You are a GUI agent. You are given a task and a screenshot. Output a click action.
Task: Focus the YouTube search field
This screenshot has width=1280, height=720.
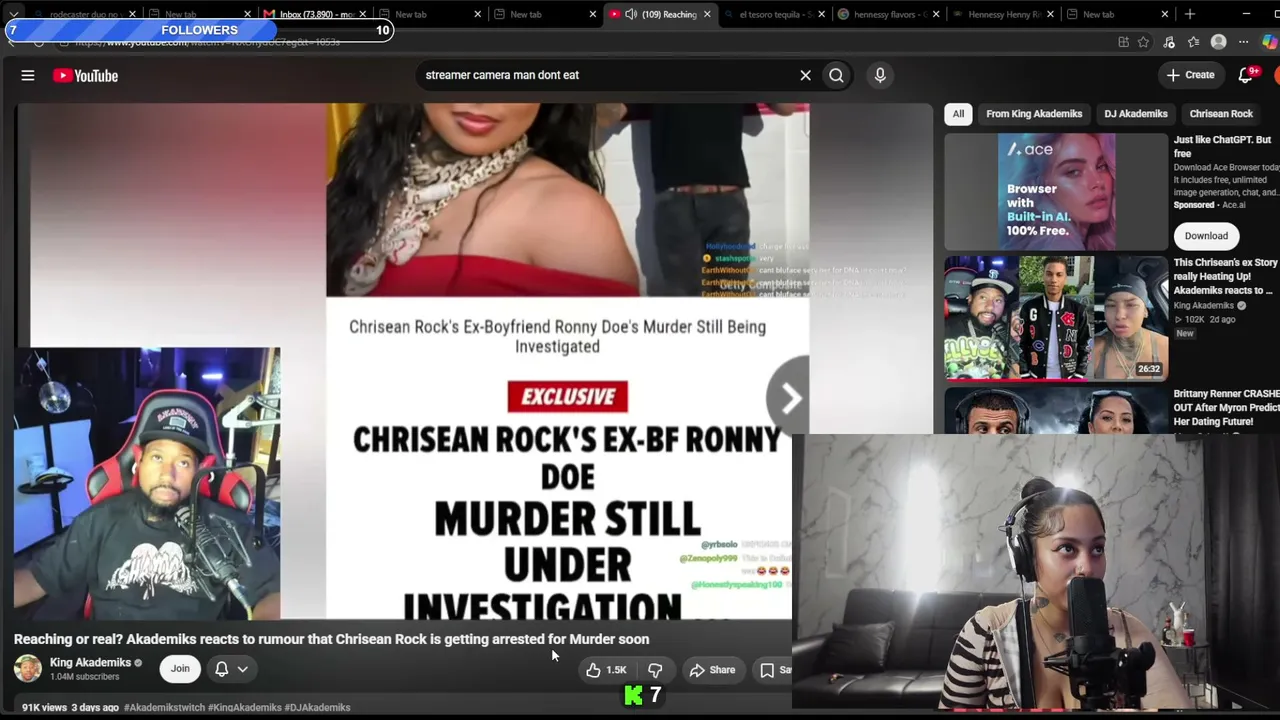605,75
